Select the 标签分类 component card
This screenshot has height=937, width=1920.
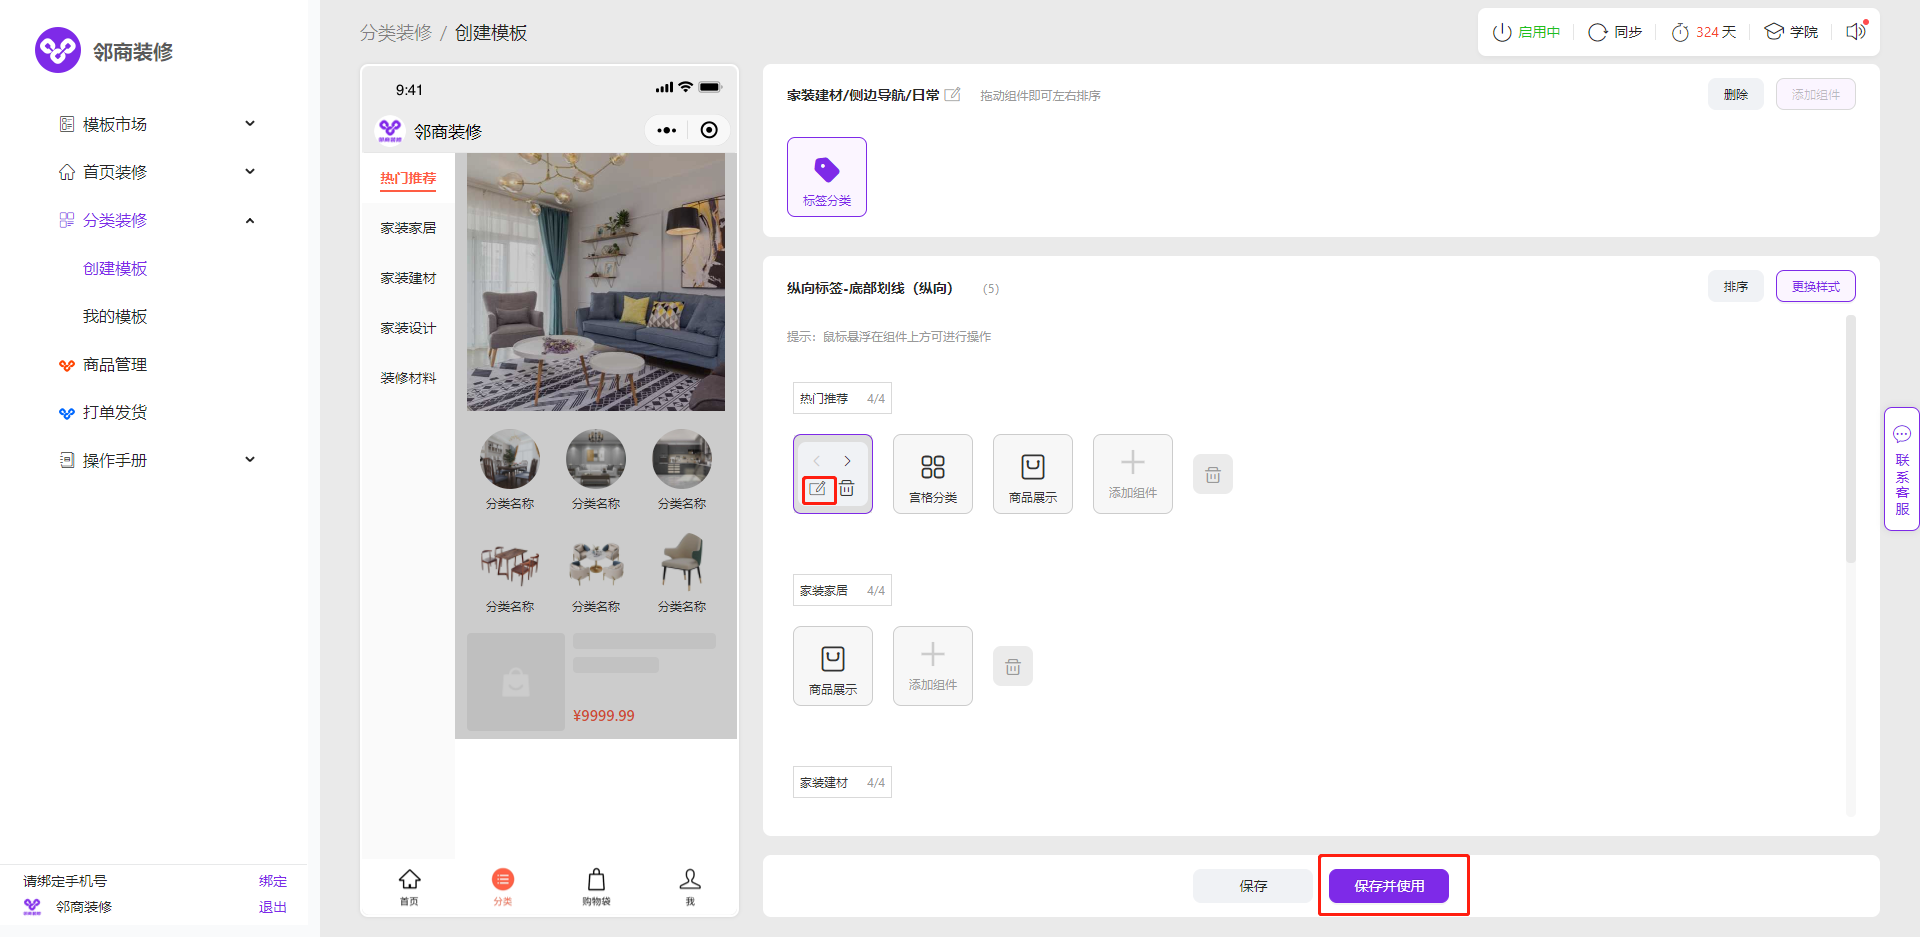click(827, 177)
